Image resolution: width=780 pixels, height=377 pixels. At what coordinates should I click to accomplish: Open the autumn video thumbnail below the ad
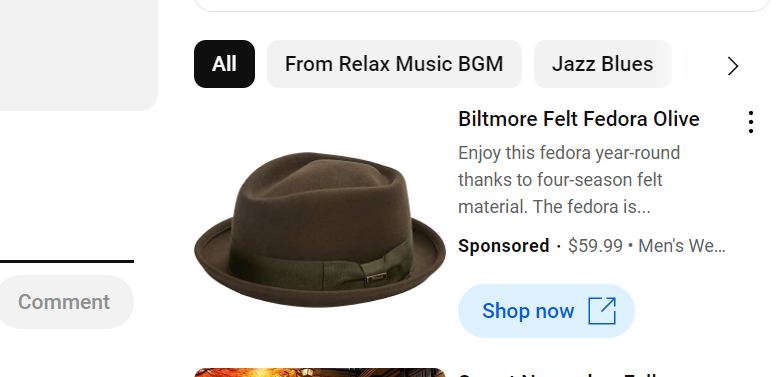click(320, 373)
